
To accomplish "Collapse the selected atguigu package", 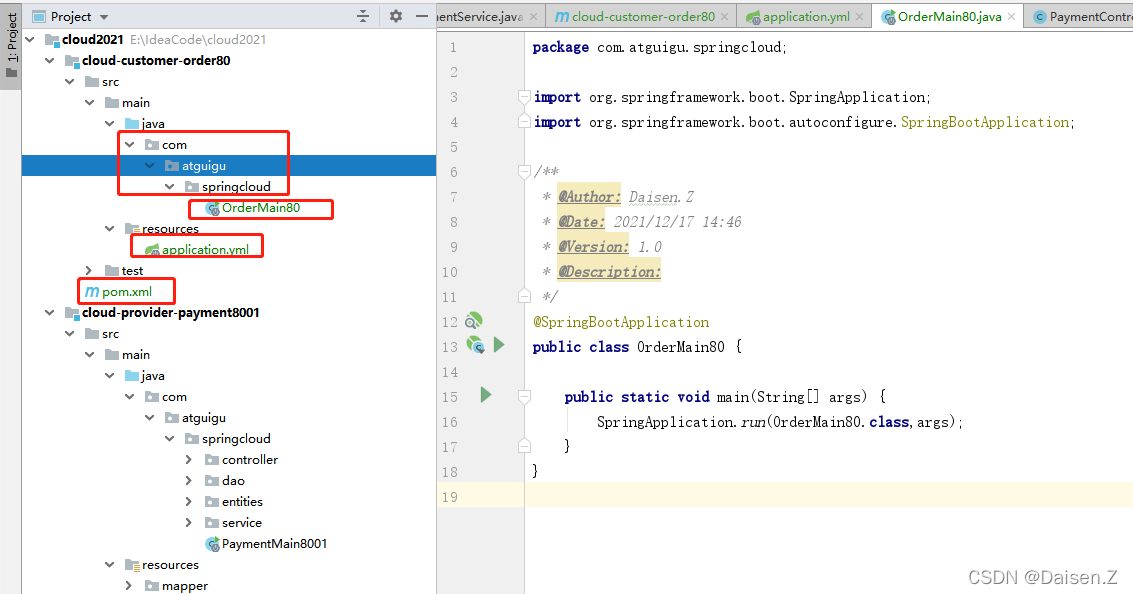I will click(x=150, y=165).
